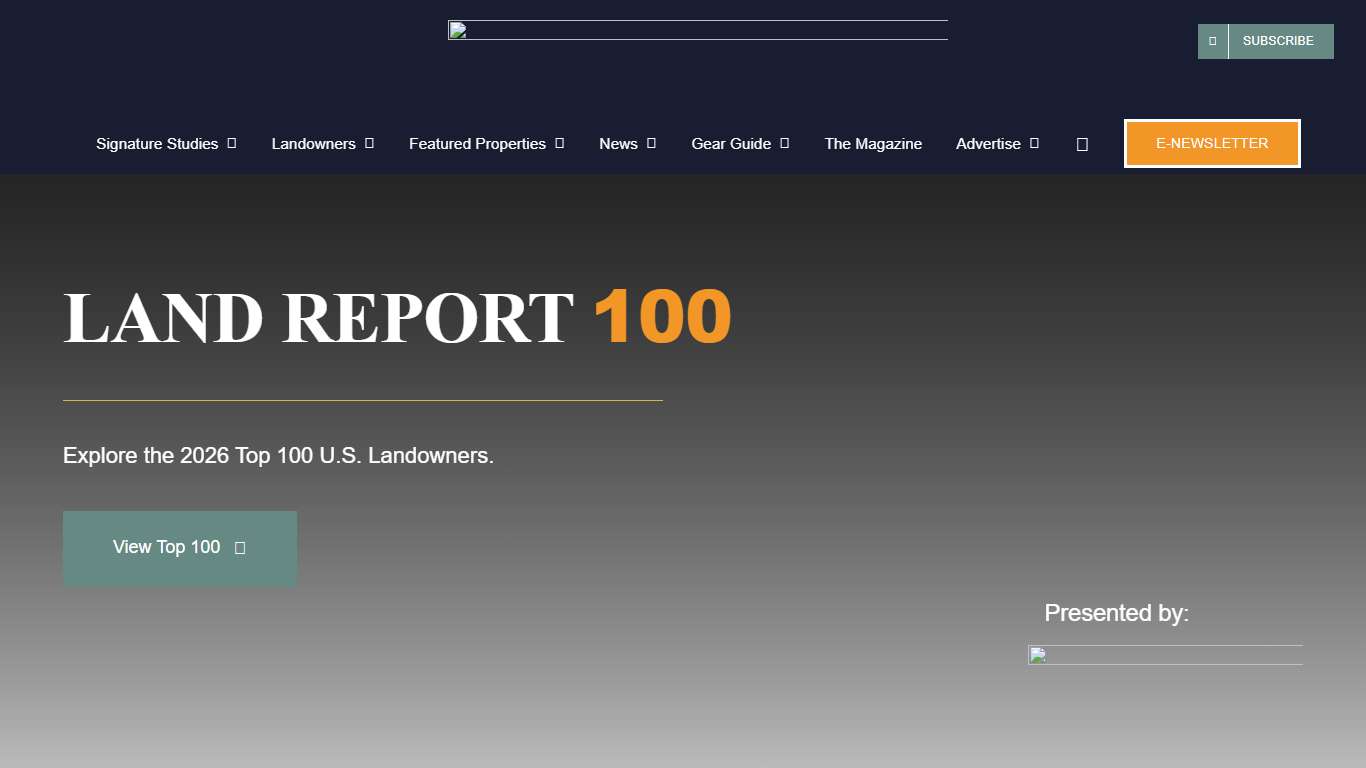Screen dimensions: 1366x768
Task: Click The Land Report header logo
Action: click(x=697, y=30)
